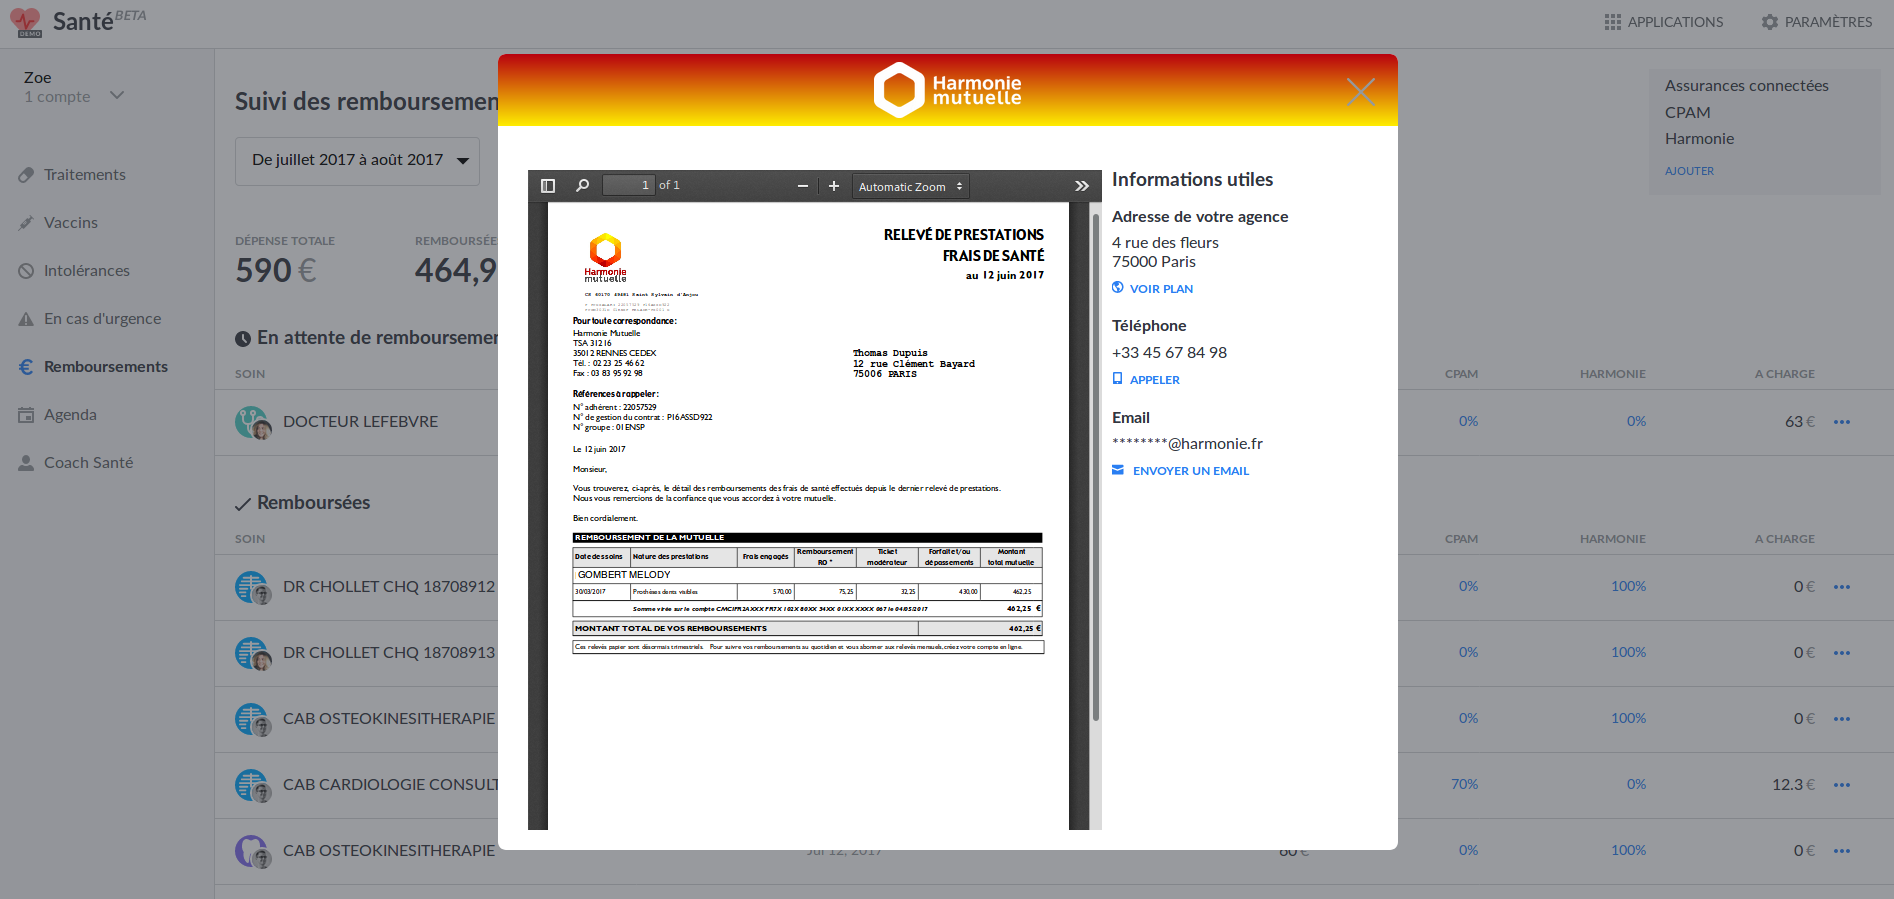This screenshot has width=1894, height=899.
Task: Expand the Zoe account chevron
Action: click(117, 96)
